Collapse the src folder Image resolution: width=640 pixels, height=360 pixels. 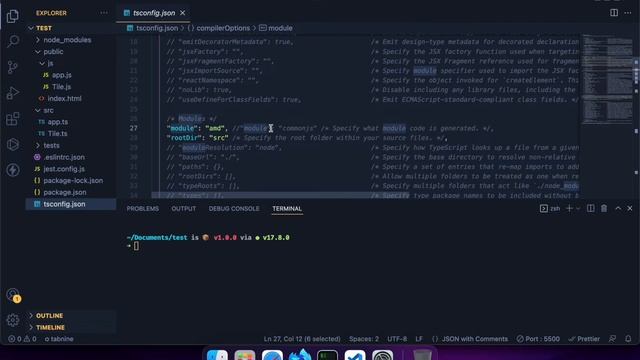coord(48,110)
